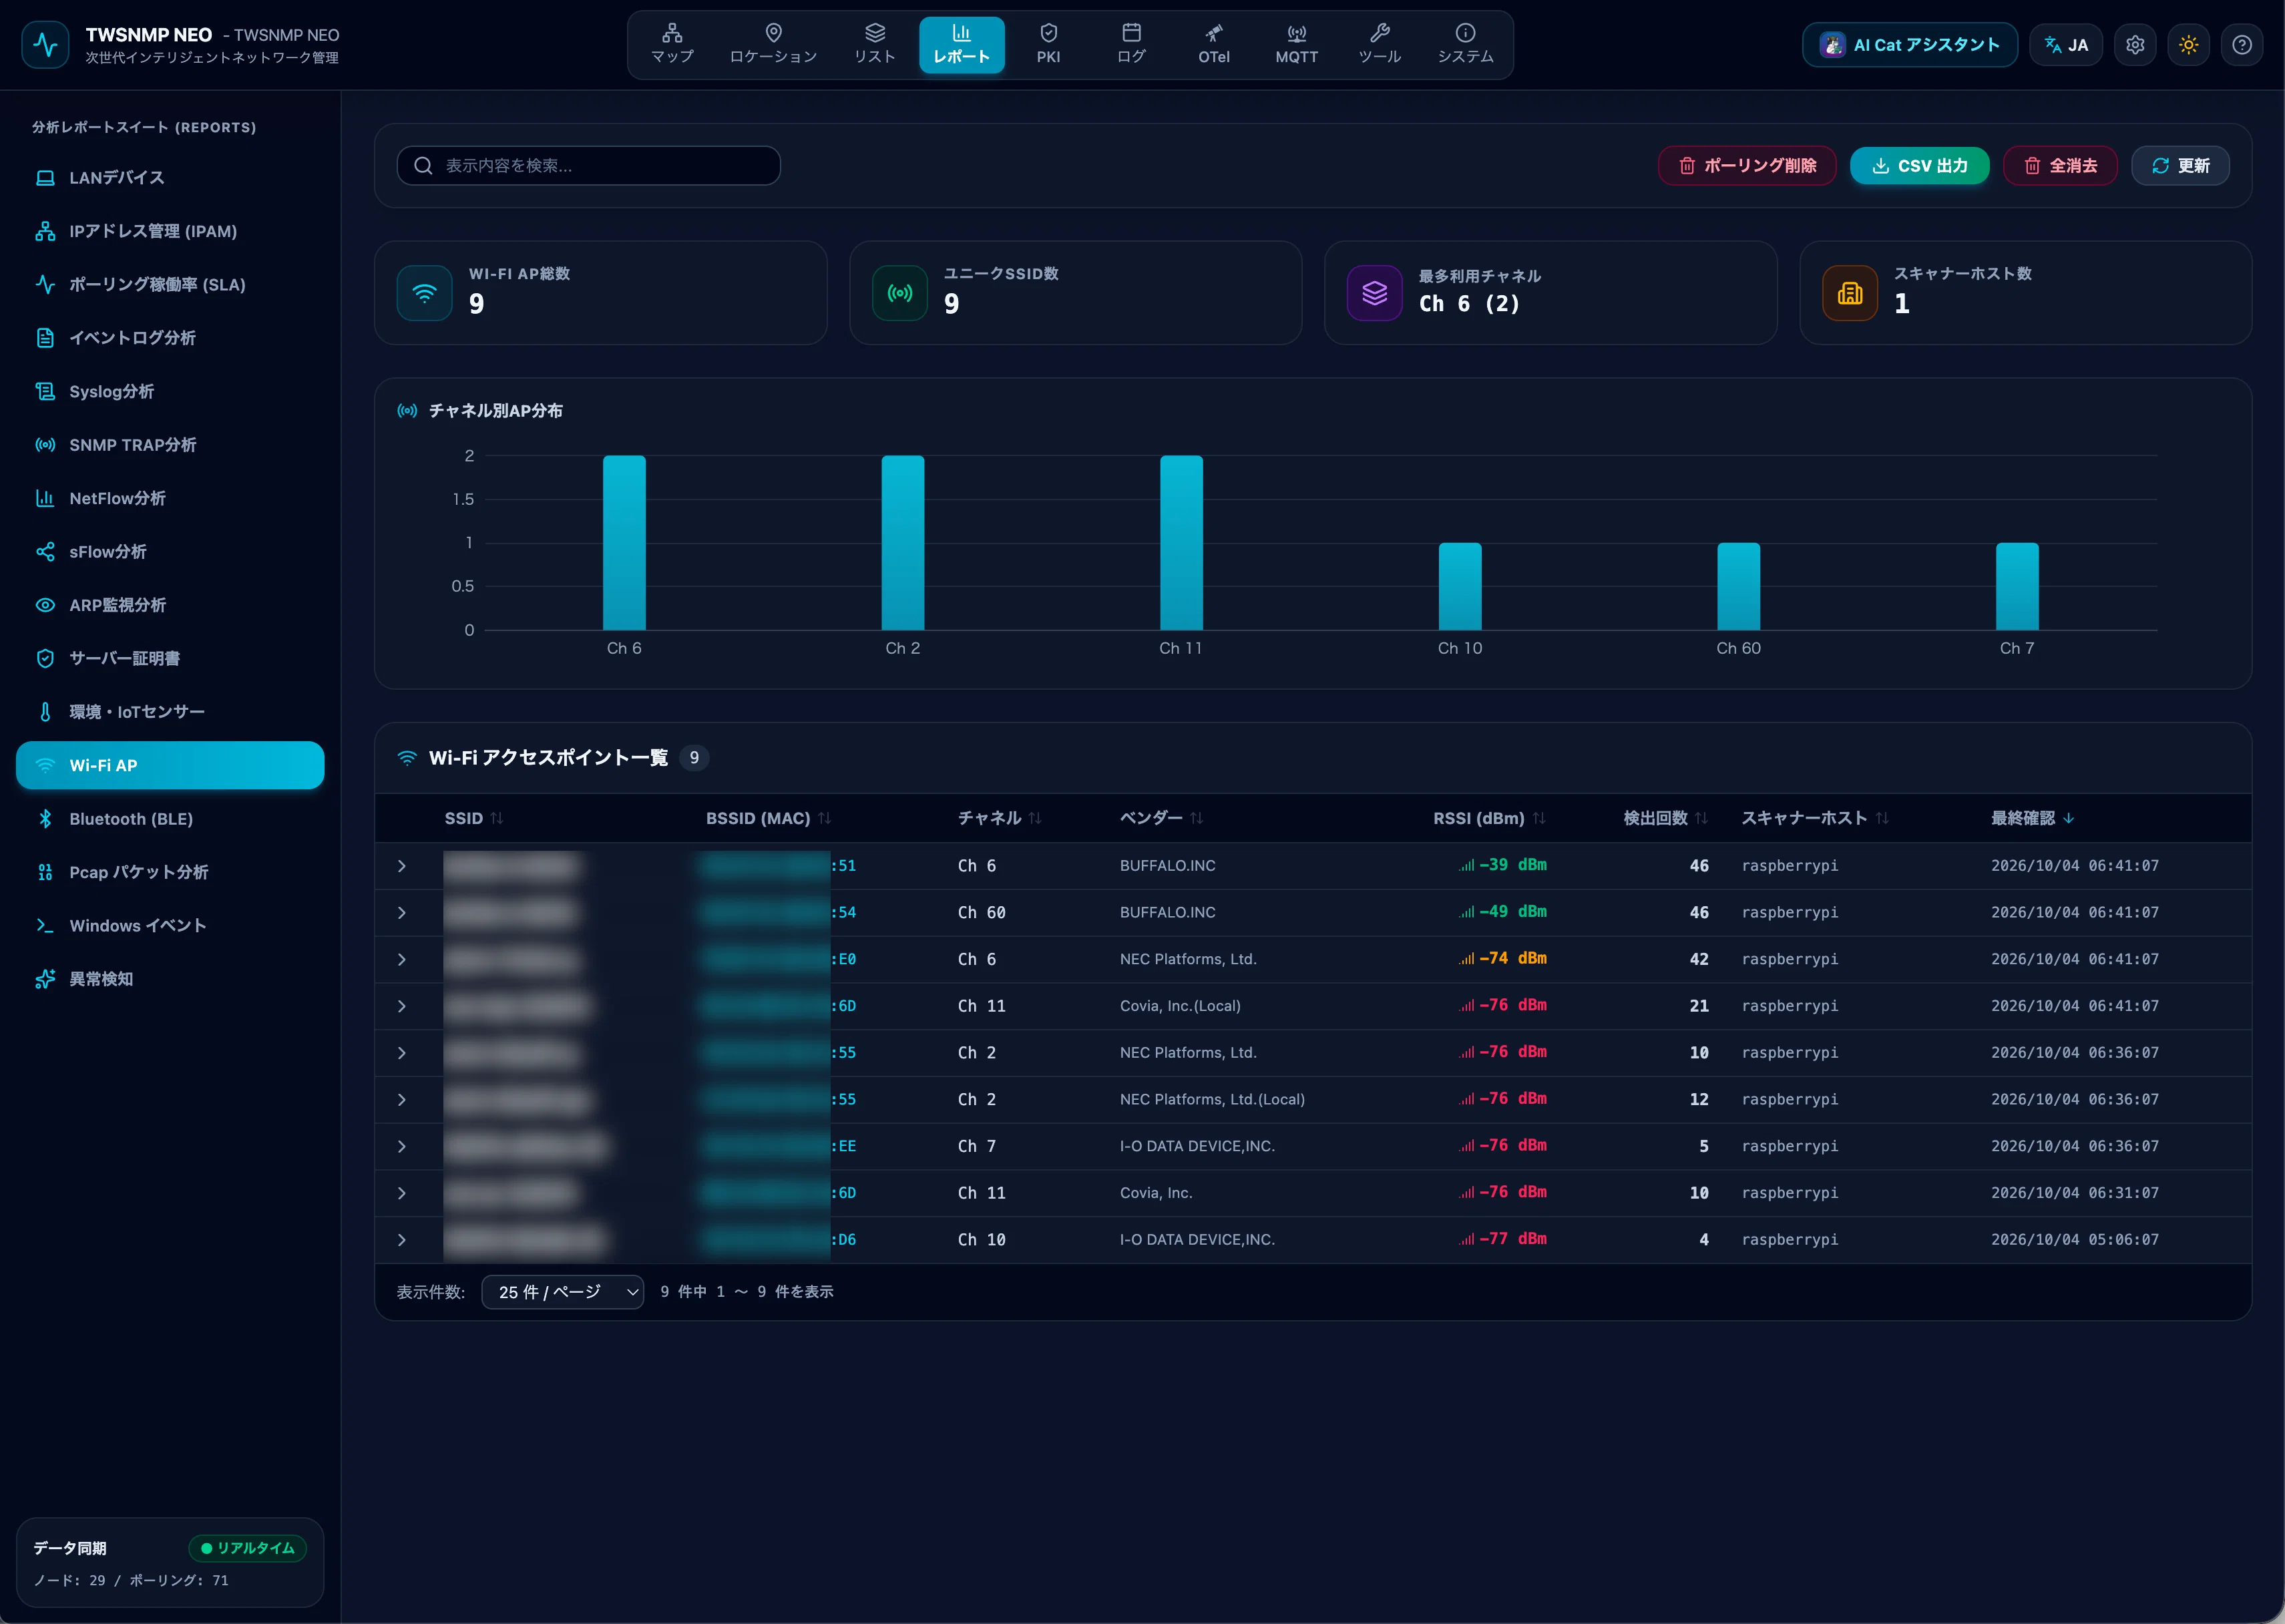Image resolution: width=2285 pixels, height=1624 pixels.
Task: Expand the Ch 7 I-O DATA row
Action: [402, 1147]
